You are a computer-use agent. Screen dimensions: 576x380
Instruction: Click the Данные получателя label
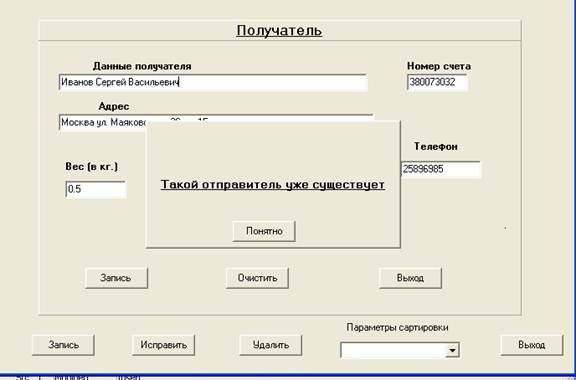tap(142, 66)
